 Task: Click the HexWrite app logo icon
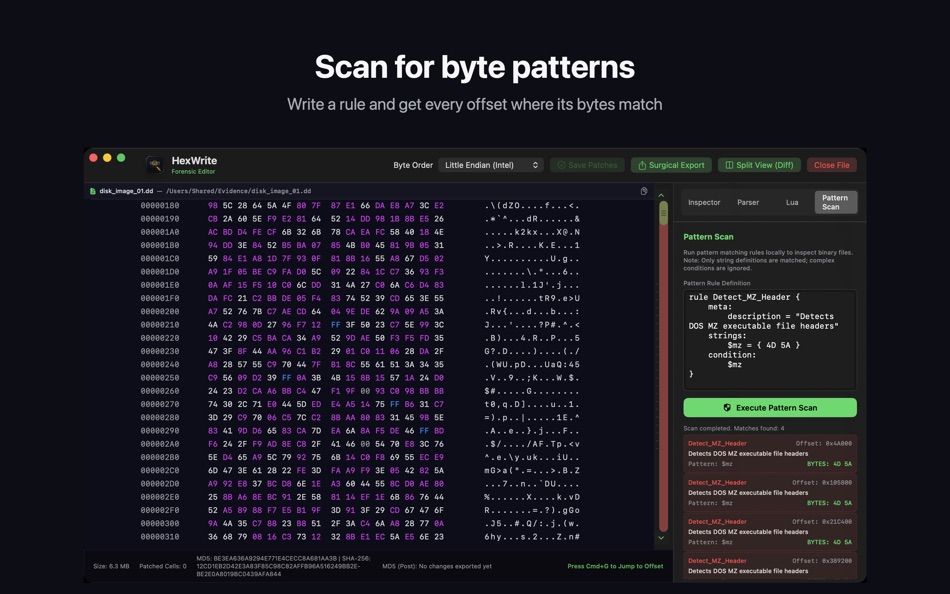coord(154,164)
